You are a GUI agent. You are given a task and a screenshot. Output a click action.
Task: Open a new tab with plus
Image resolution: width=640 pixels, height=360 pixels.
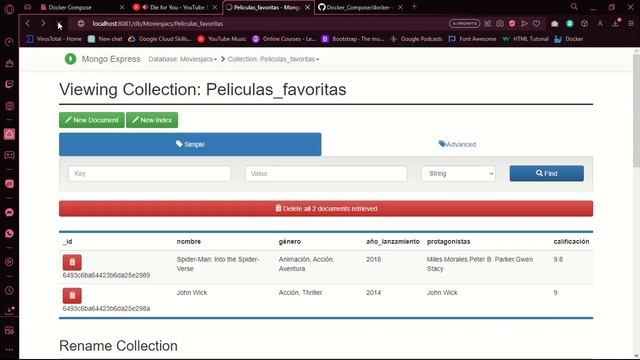414,7
